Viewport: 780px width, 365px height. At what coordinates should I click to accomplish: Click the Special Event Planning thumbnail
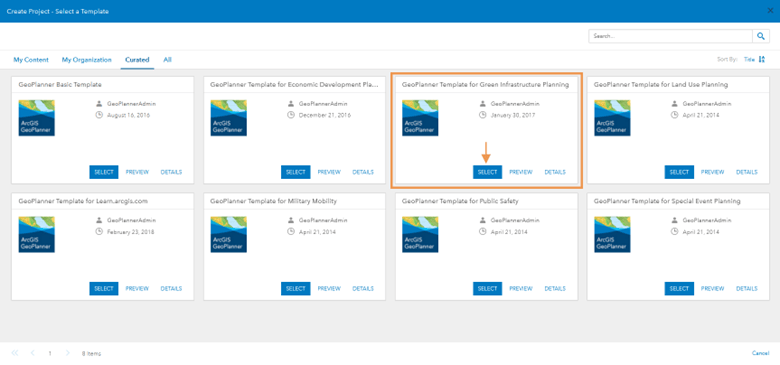[x=612, y=234]
